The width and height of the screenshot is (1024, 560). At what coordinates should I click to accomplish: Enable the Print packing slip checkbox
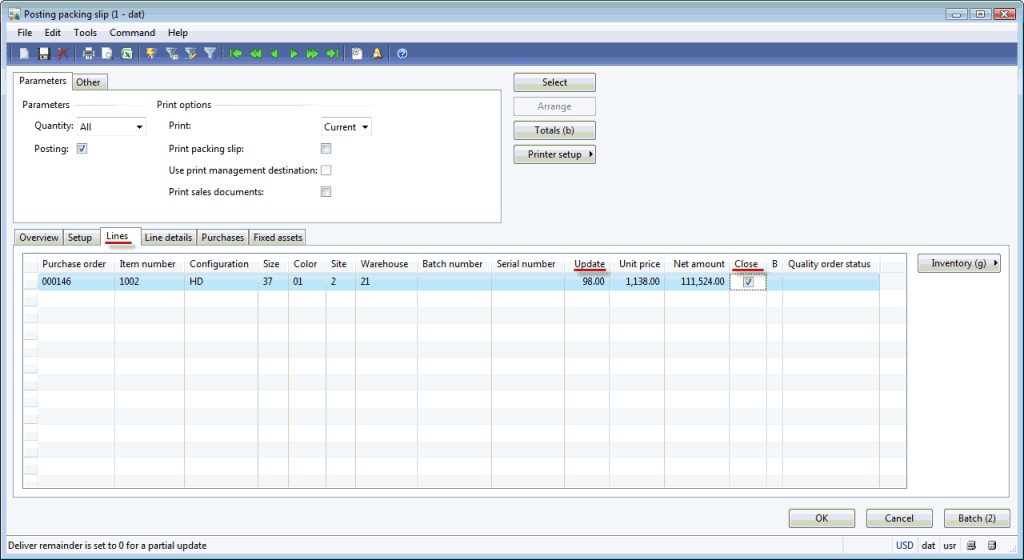[x=326, y=149]
